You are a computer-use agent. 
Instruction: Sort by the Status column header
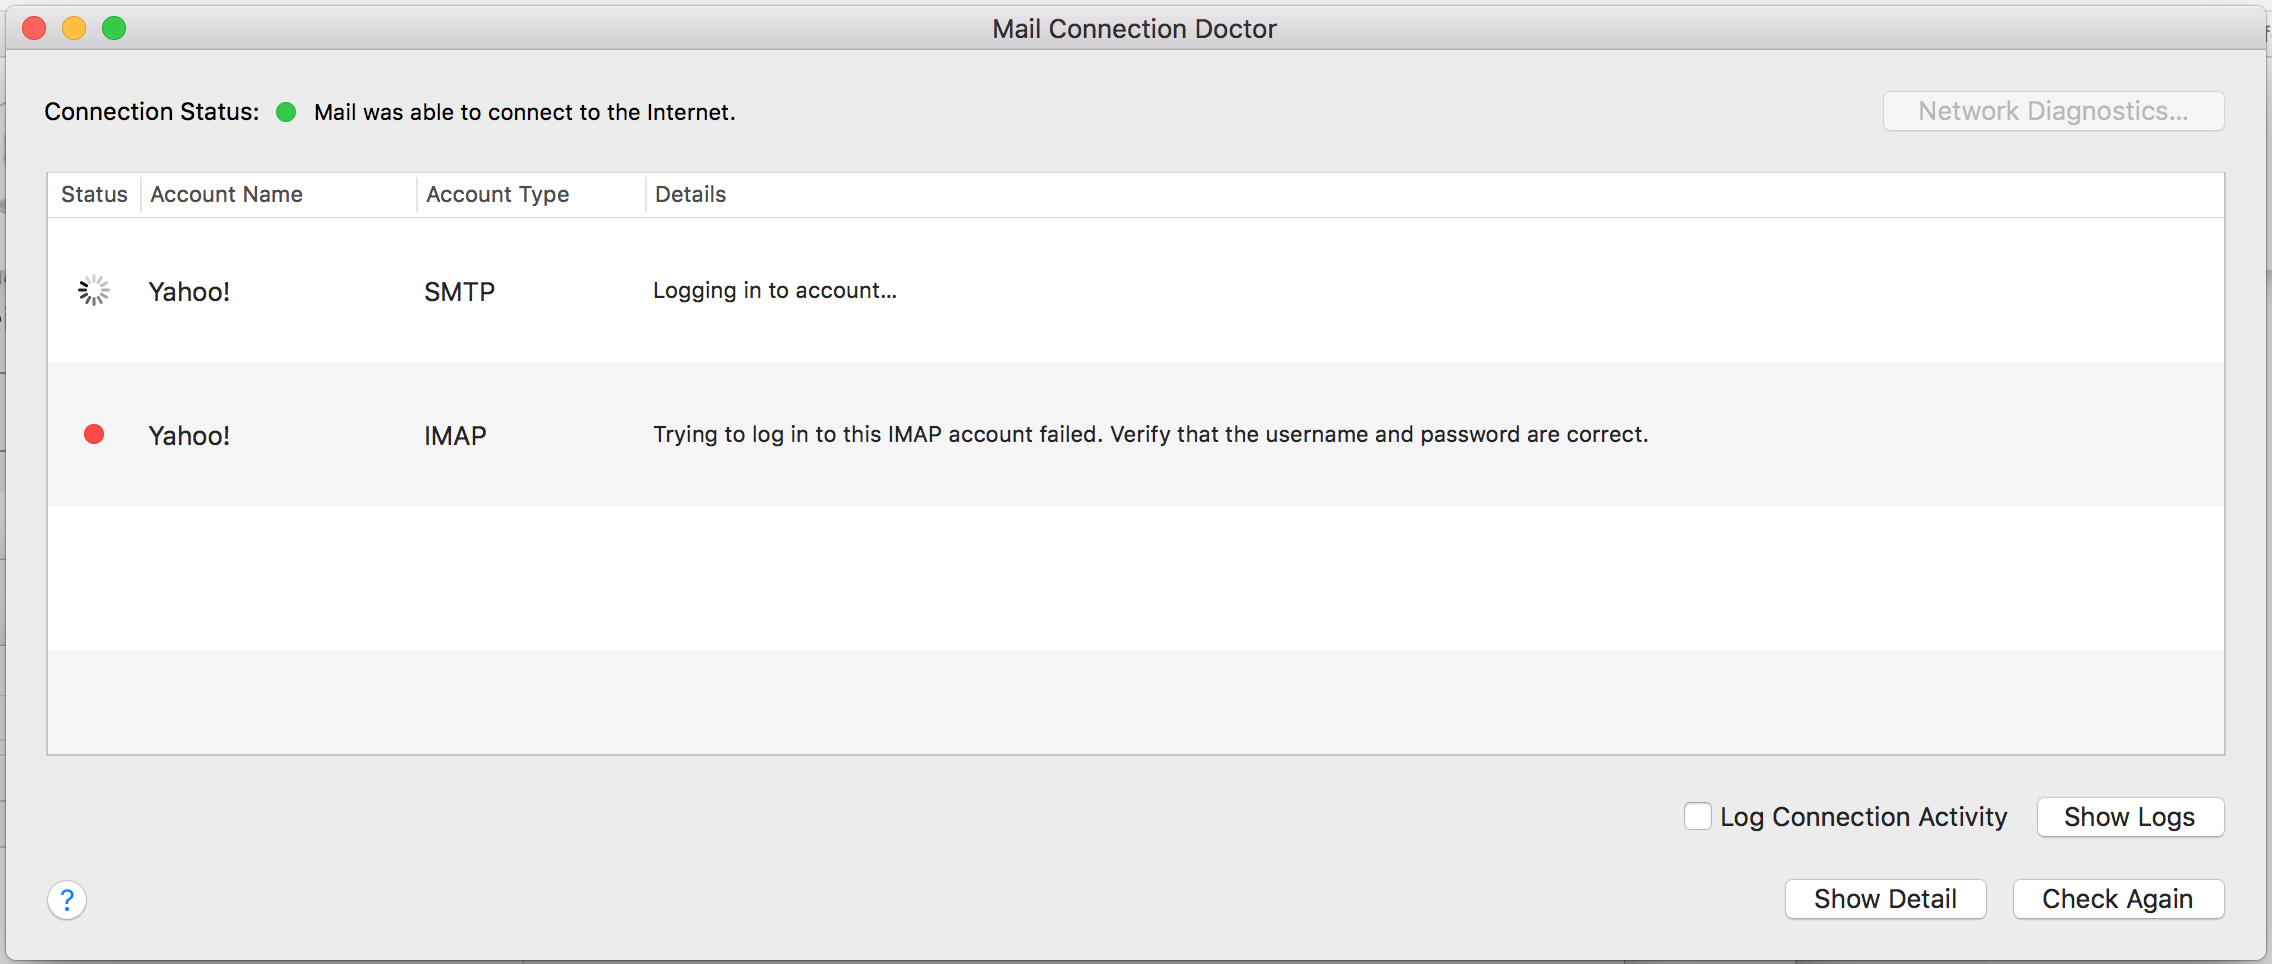[94, 194]
